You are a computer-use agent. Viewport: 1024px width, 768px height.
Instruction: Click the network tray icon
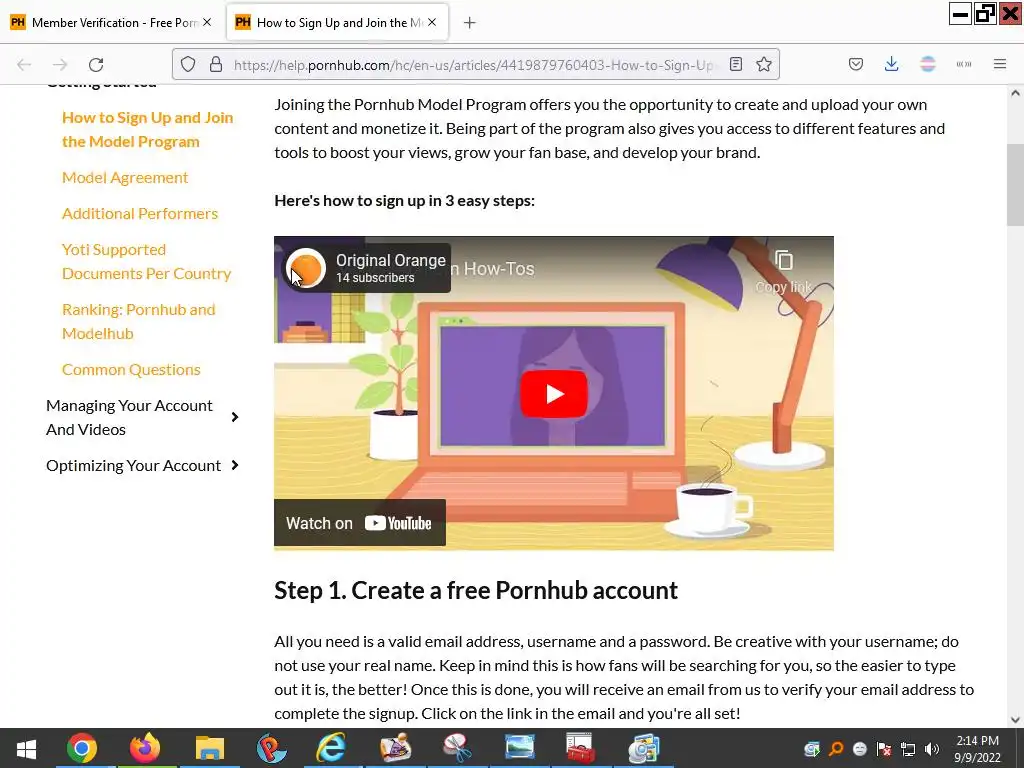(x=908, y=749)
